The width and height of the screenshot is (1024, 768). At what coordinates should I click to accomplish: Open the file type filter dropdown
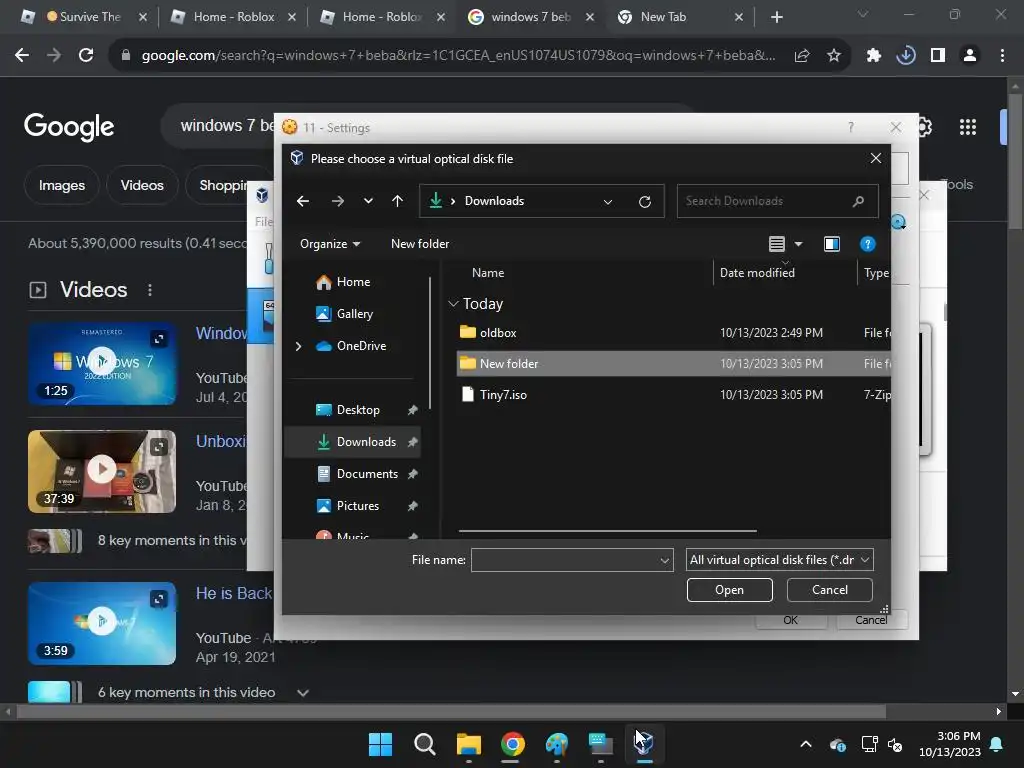click(x=780, y=560)
